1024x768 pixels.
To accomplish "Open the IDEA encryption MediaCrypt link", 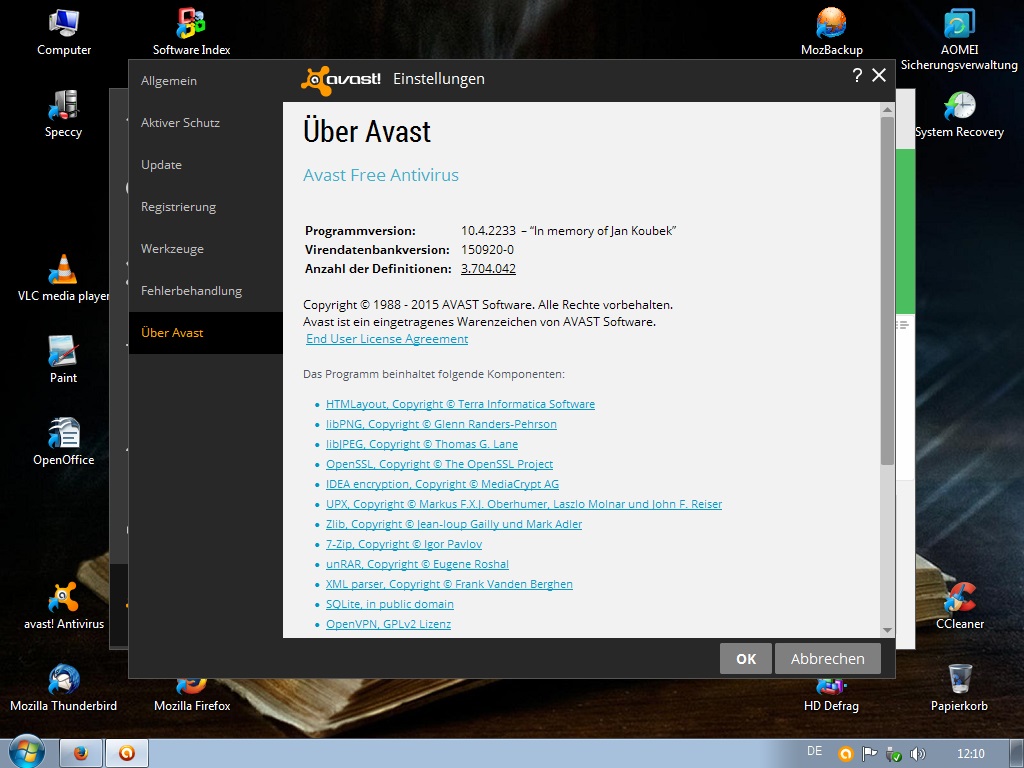I will click(442, 484).
